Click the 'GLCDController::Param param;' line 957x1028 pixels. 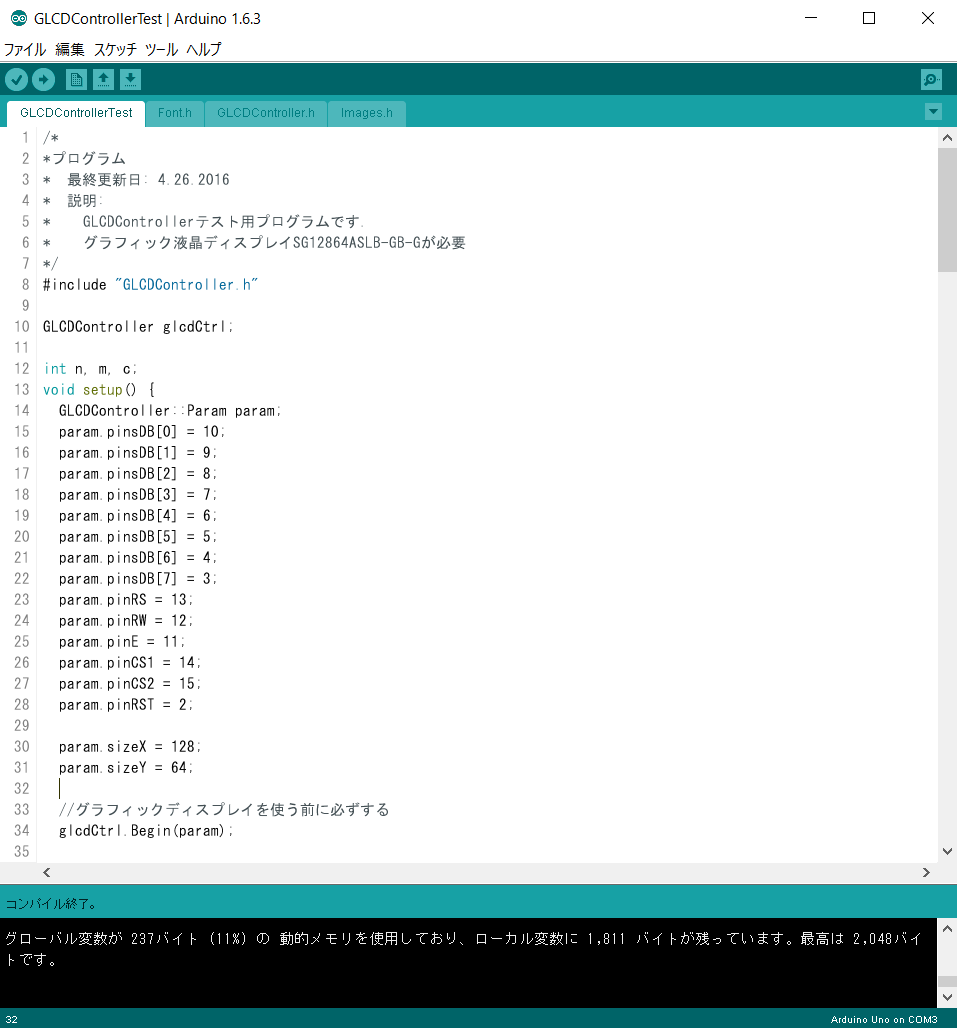(x=170, y=410)
